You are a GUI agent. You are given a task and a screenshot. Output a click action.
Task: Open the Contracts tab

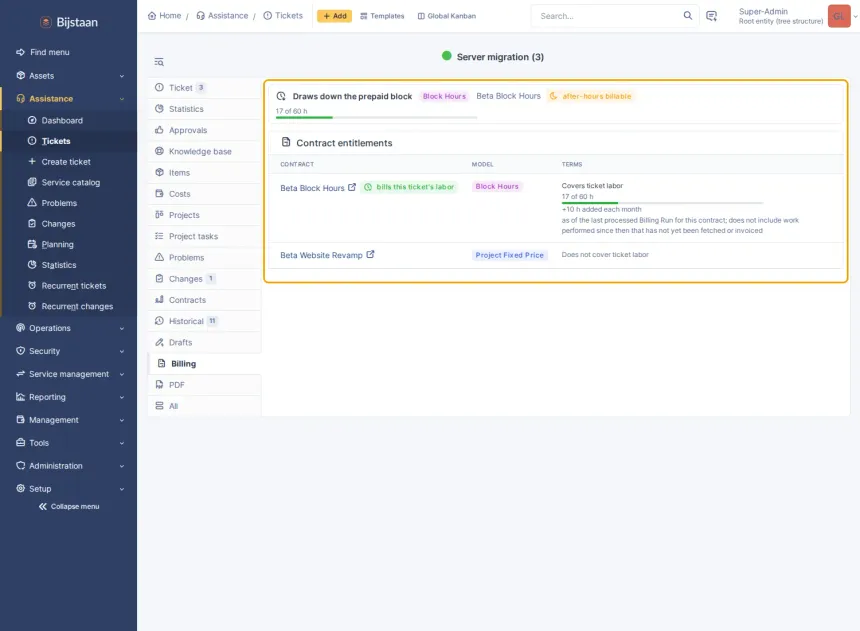tap(204, 300)
